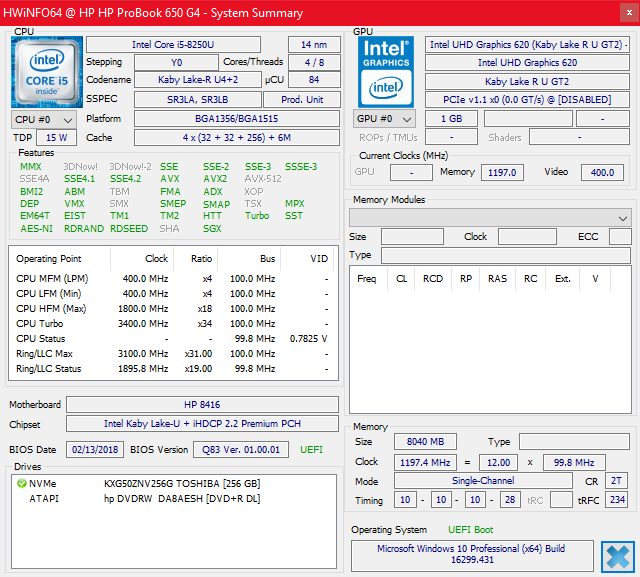Click the Intel Kaby Lake-U chipset field
This screenshot has width=640, height=577.
point(202,424)
